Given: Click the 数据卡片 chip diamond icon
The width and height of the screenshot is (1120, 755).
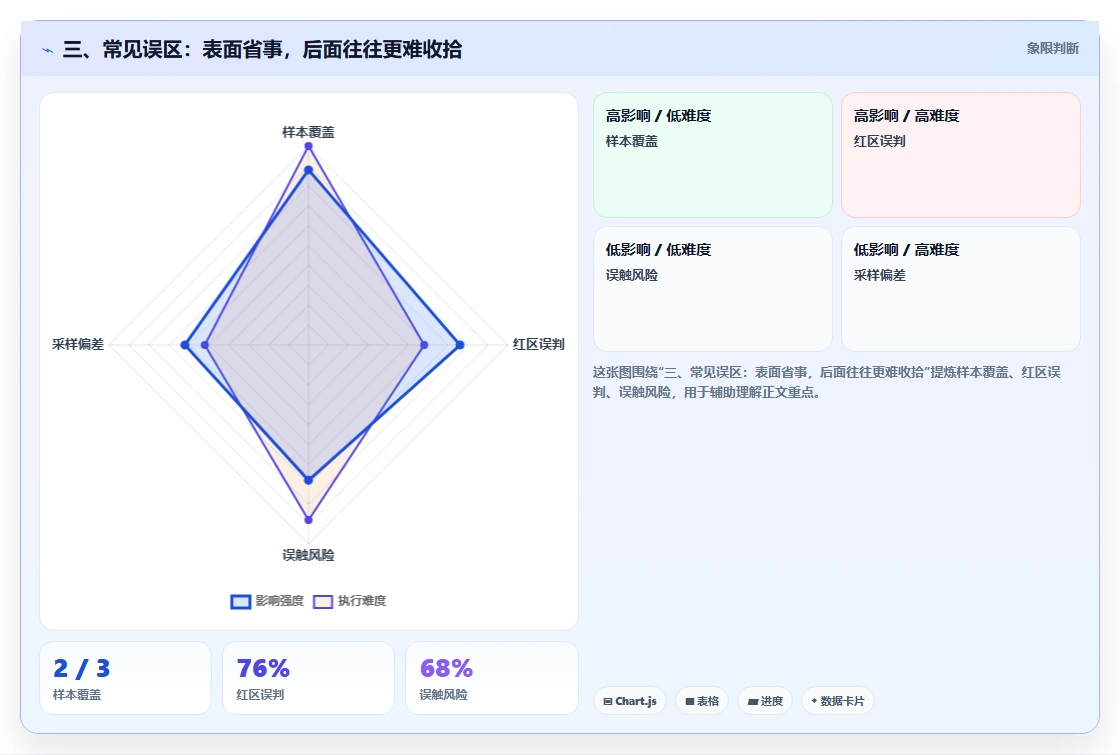Looking at the screenshot, I should 814,701.
